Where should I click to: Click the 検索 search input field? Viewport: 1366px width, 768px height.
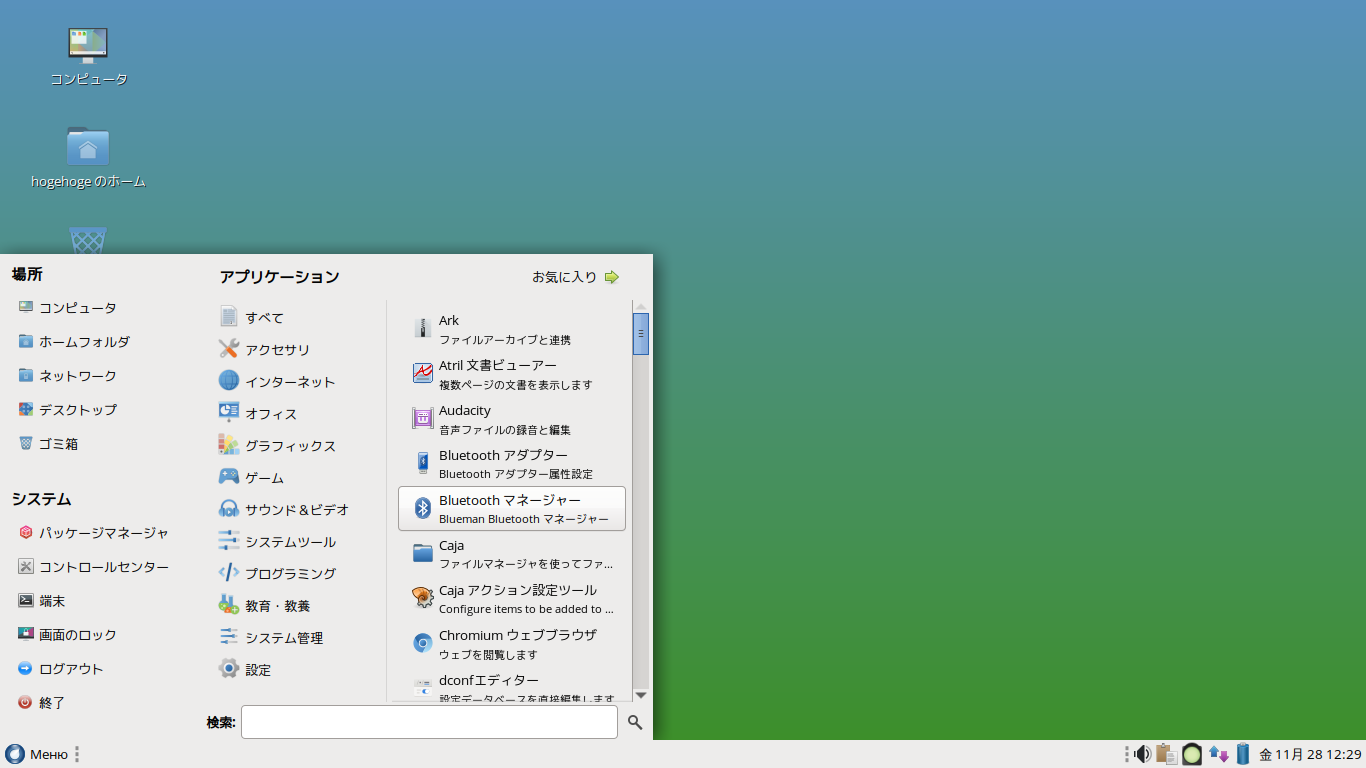coord(429,722)
